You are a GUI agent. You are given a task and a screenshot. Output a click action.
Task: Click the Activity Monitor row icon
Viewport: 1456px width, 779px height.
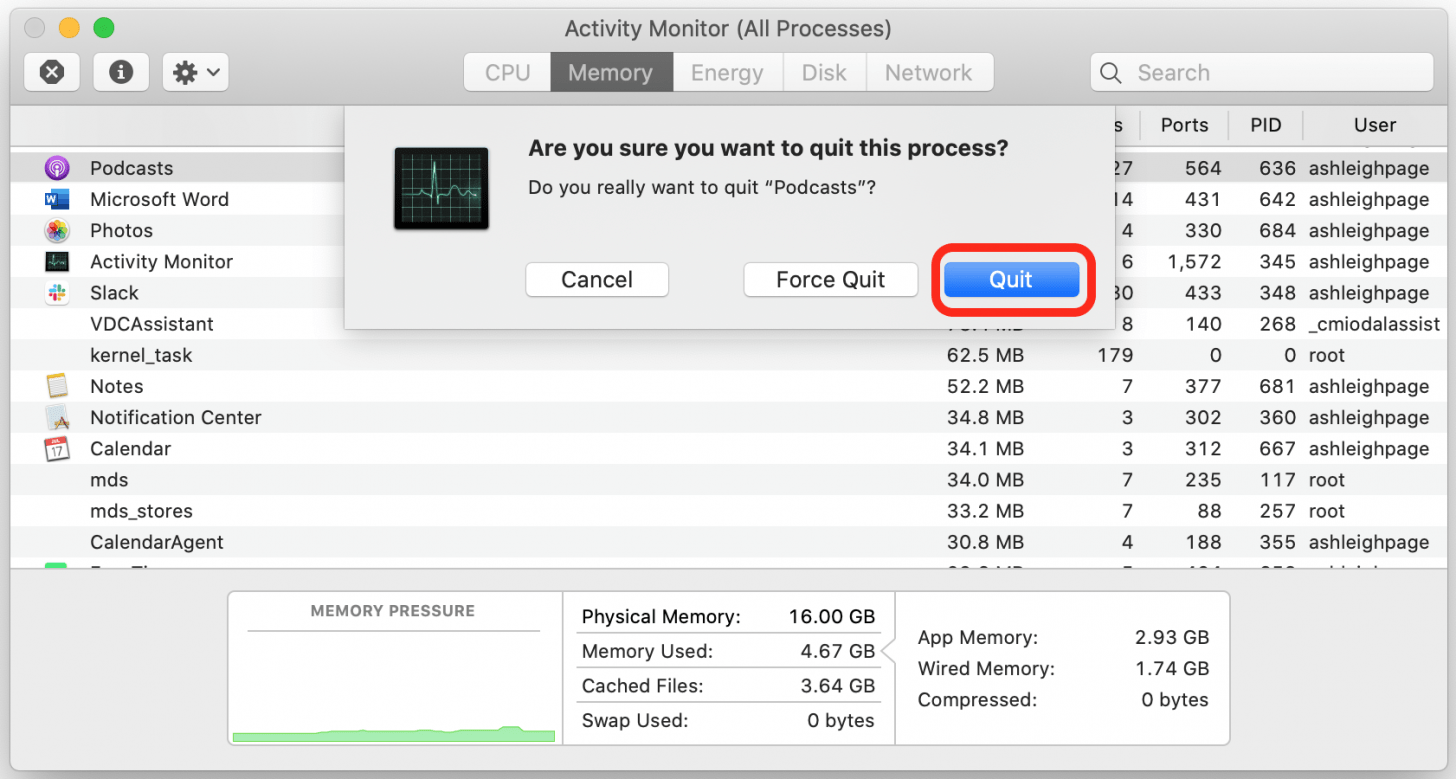point(57,262)
